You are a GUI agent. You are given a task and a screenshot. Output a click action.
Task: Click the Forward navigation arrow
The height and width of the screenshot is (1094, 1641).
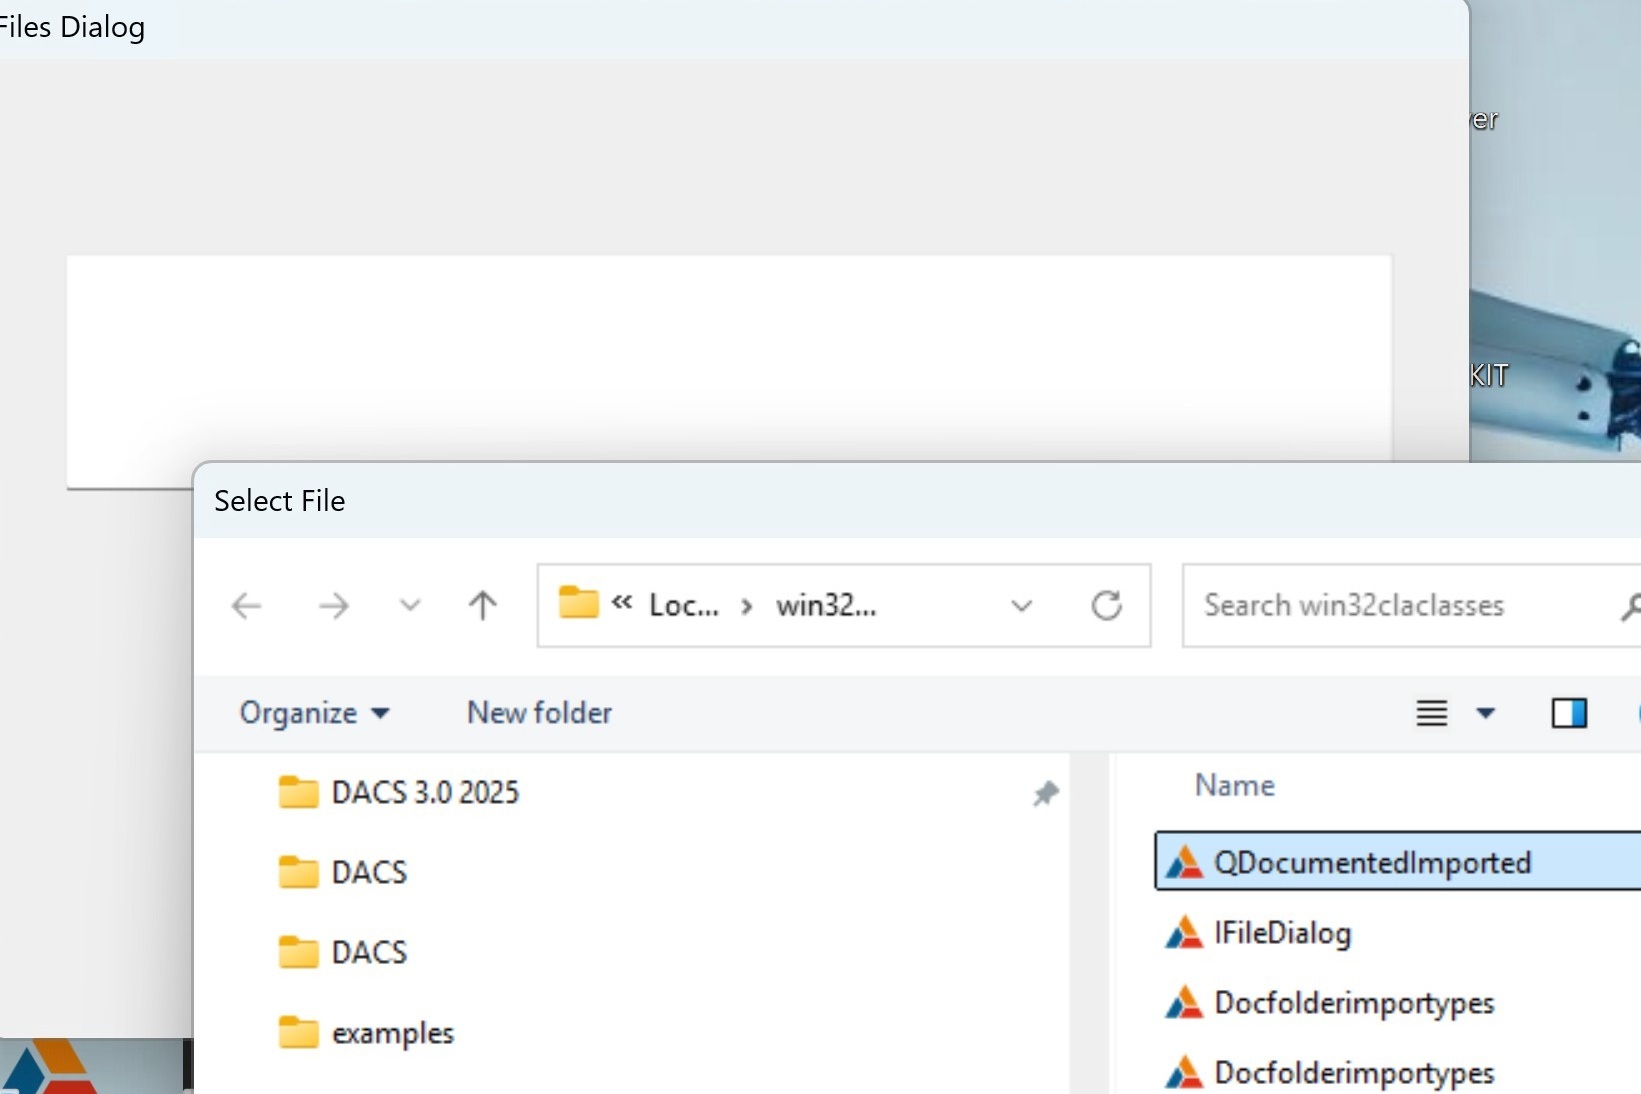pyautogui.click(x=333, y=606)
